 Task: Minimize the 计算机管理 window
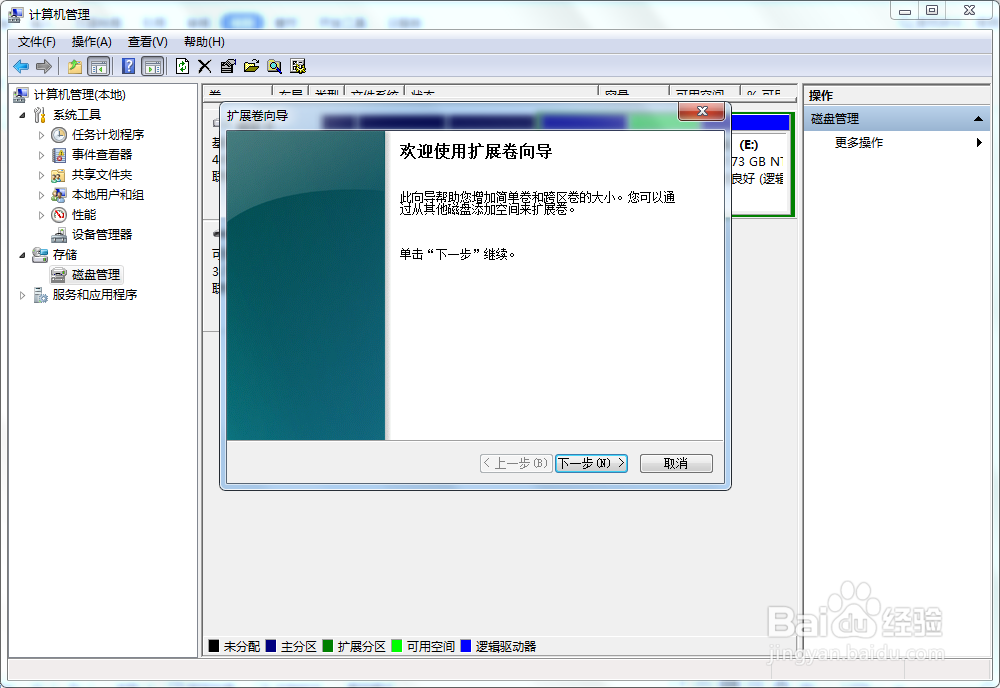[x=905, y=11]
